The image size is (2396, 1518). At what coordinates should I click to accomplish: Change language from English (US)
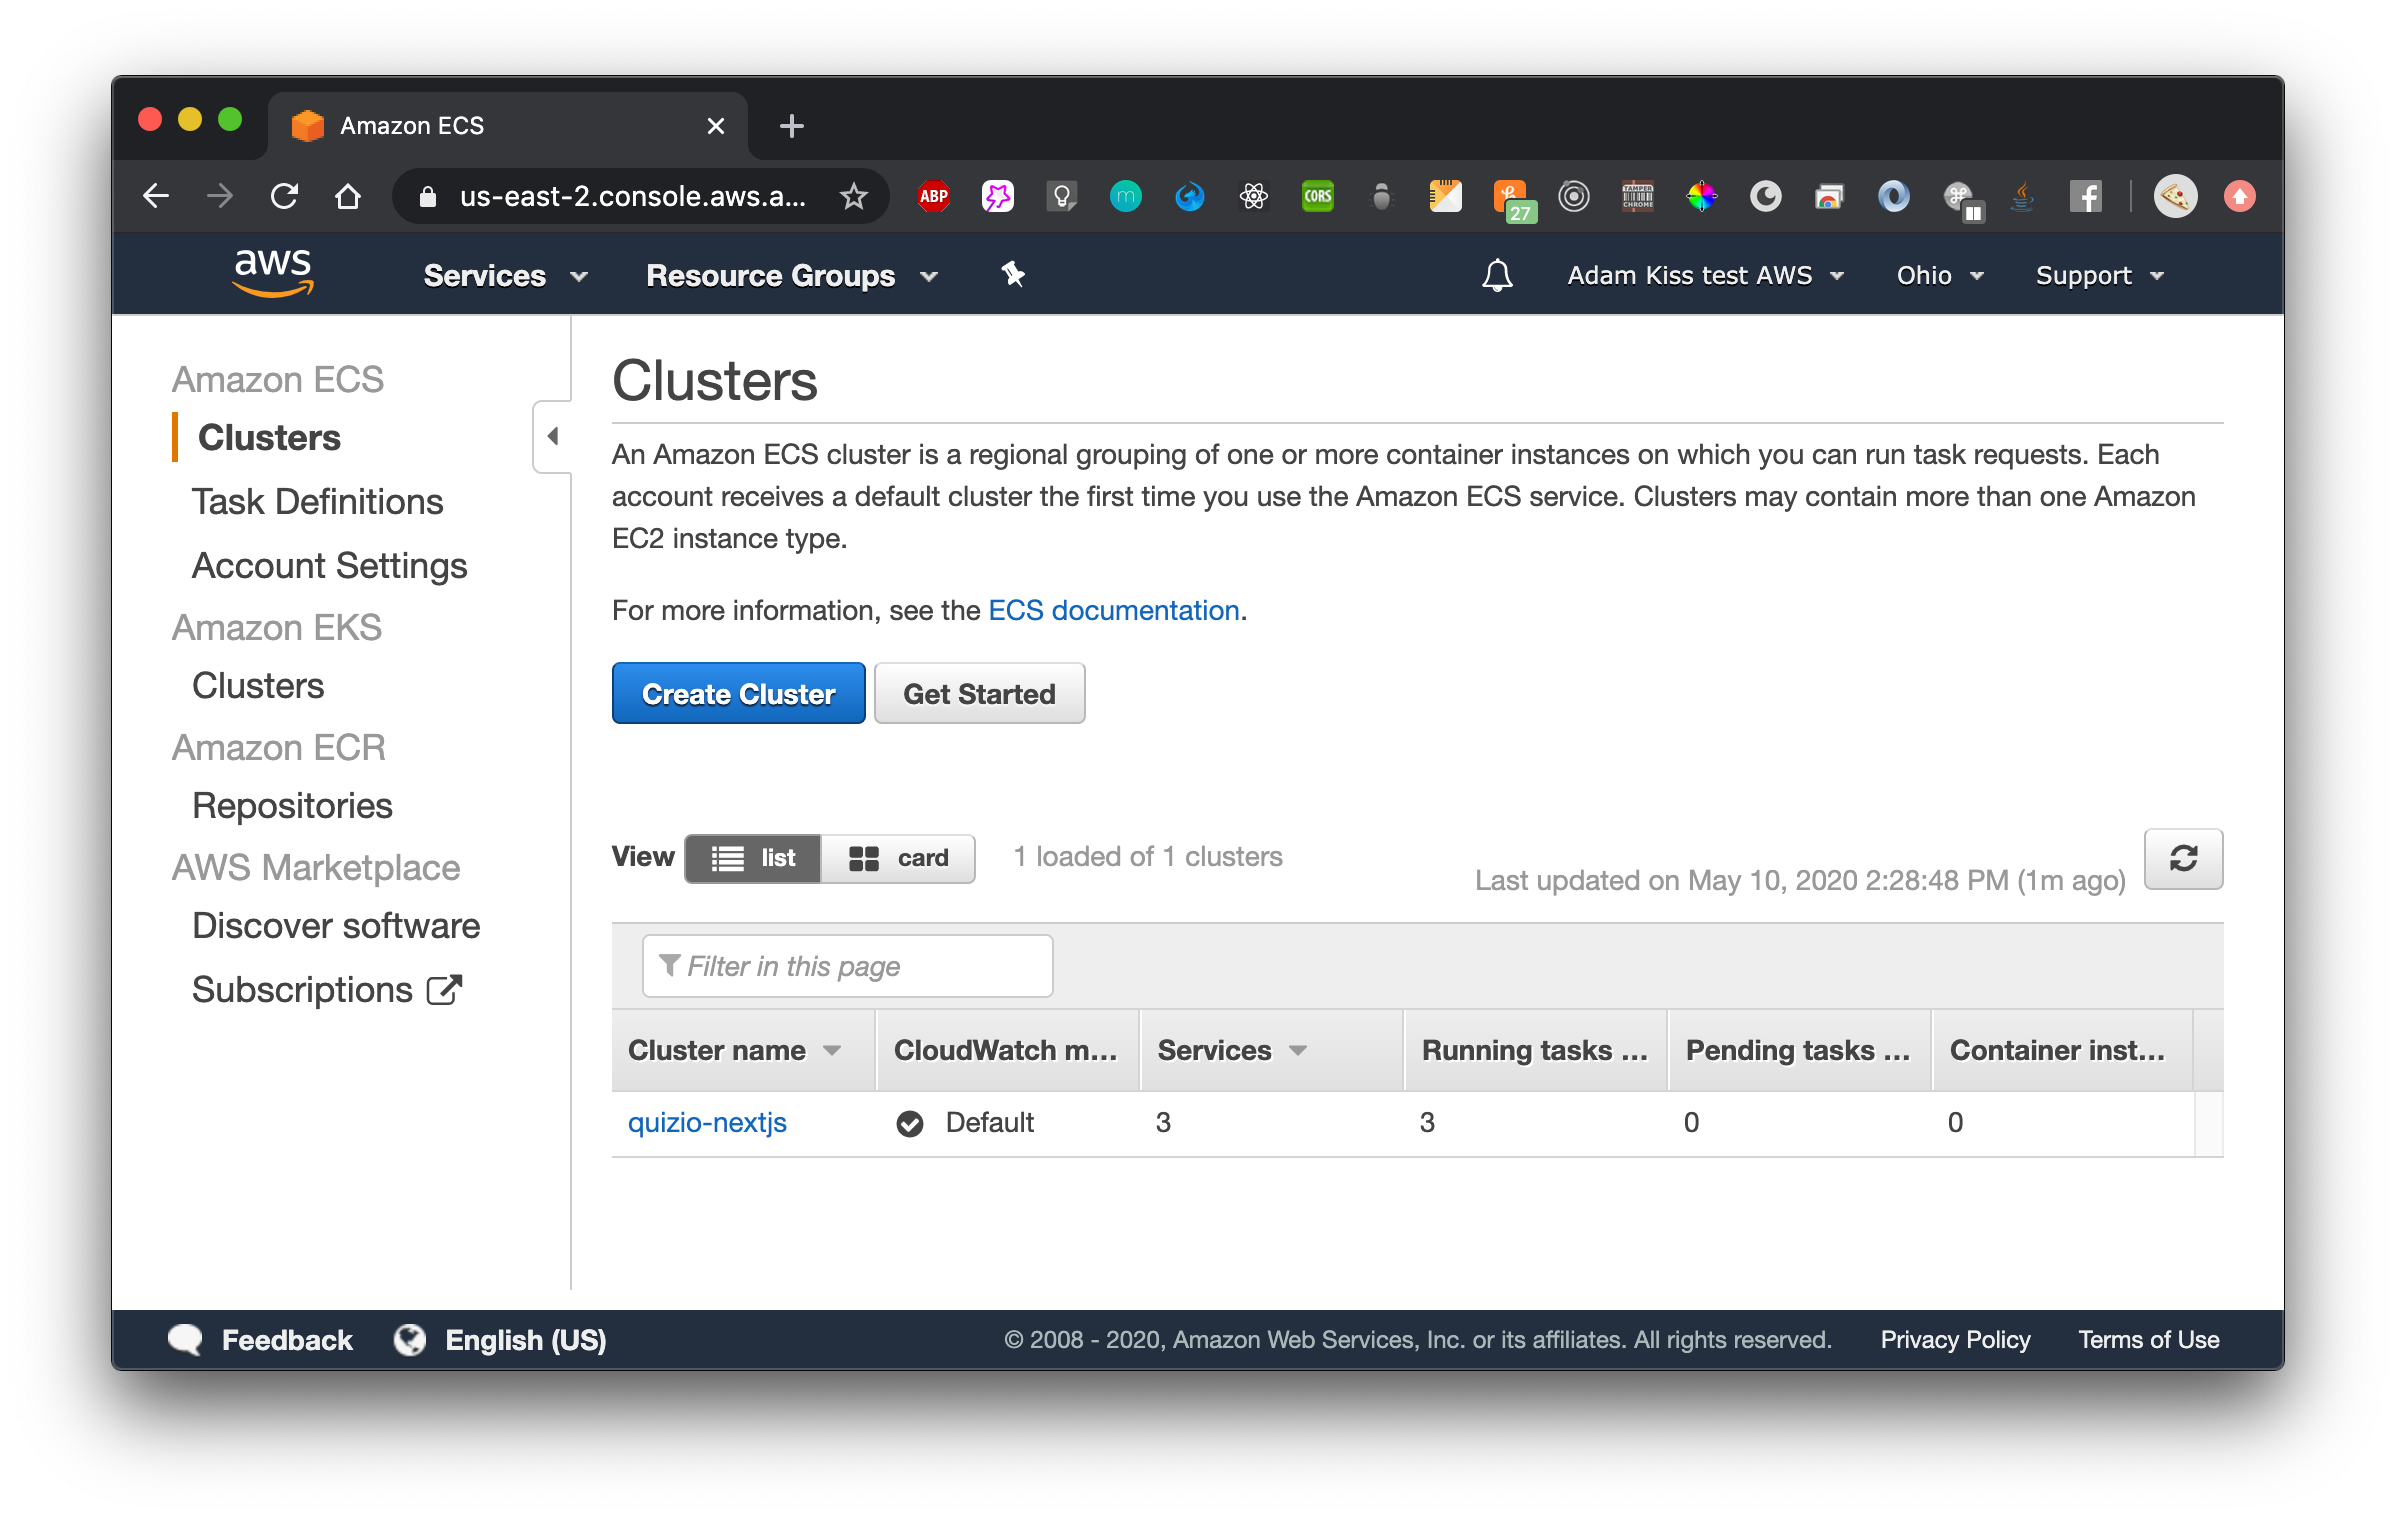pyautogui.click(x=501, y=1340)
